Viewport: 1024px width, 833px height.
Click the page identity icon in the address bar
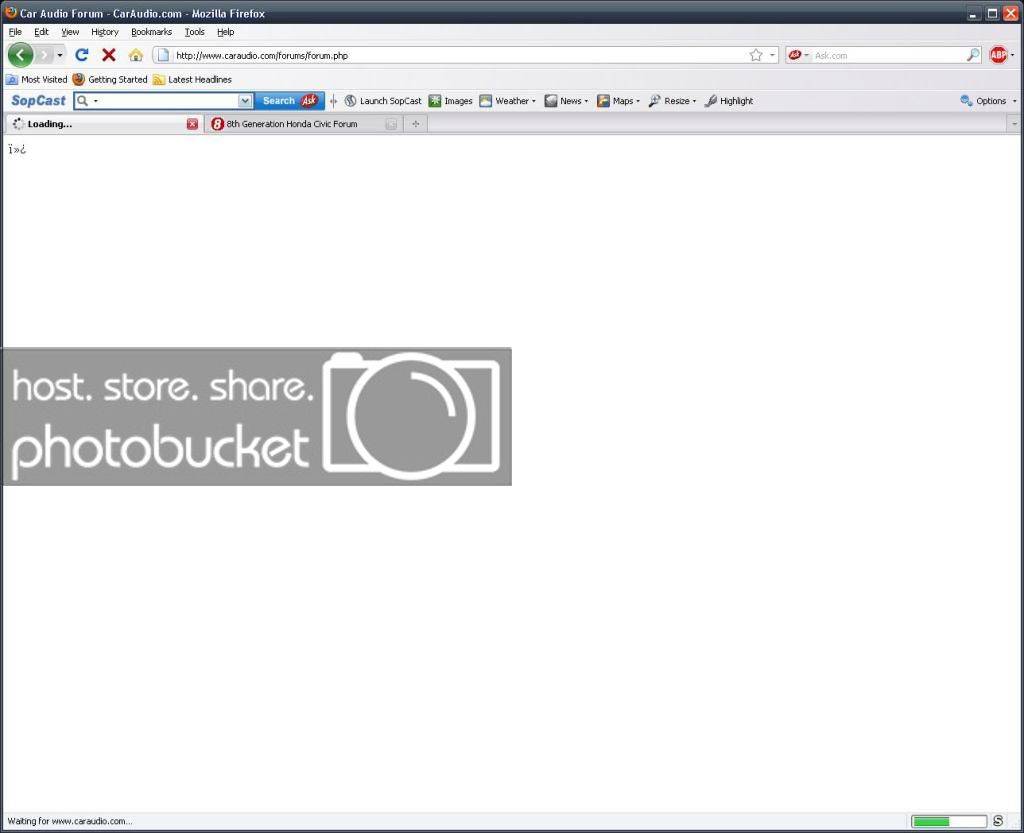163,55
